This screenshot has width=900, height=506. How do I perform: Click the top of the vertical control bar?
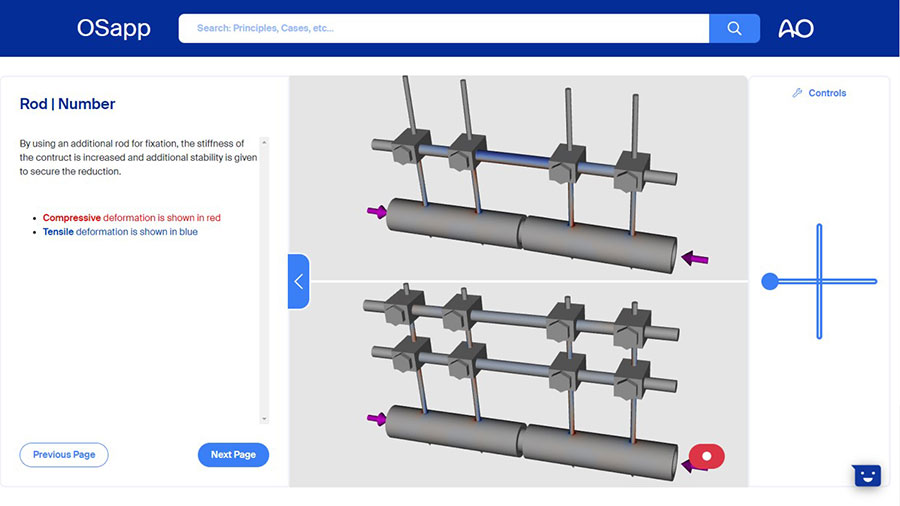[819, 229]
